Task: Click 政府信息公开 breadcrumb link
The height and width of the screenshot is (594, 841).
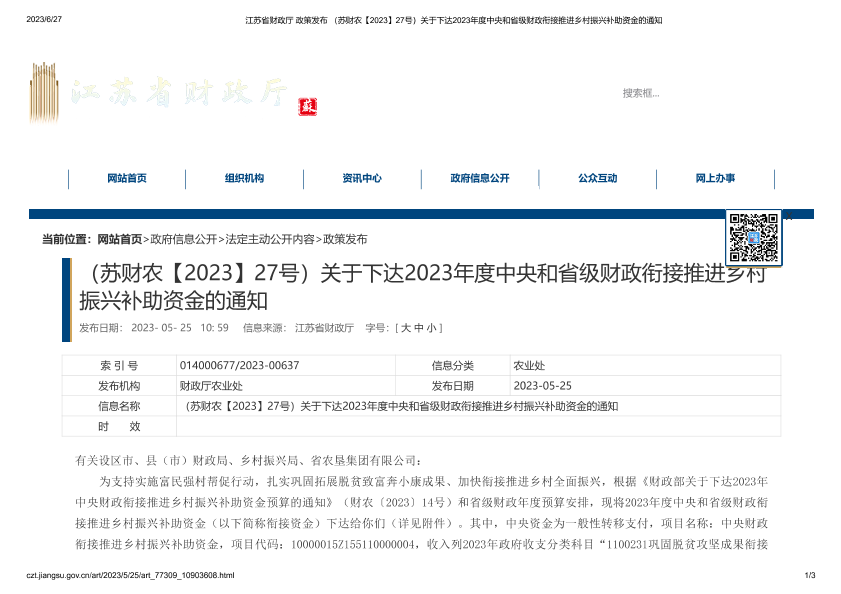Action: tap(183, 240)
